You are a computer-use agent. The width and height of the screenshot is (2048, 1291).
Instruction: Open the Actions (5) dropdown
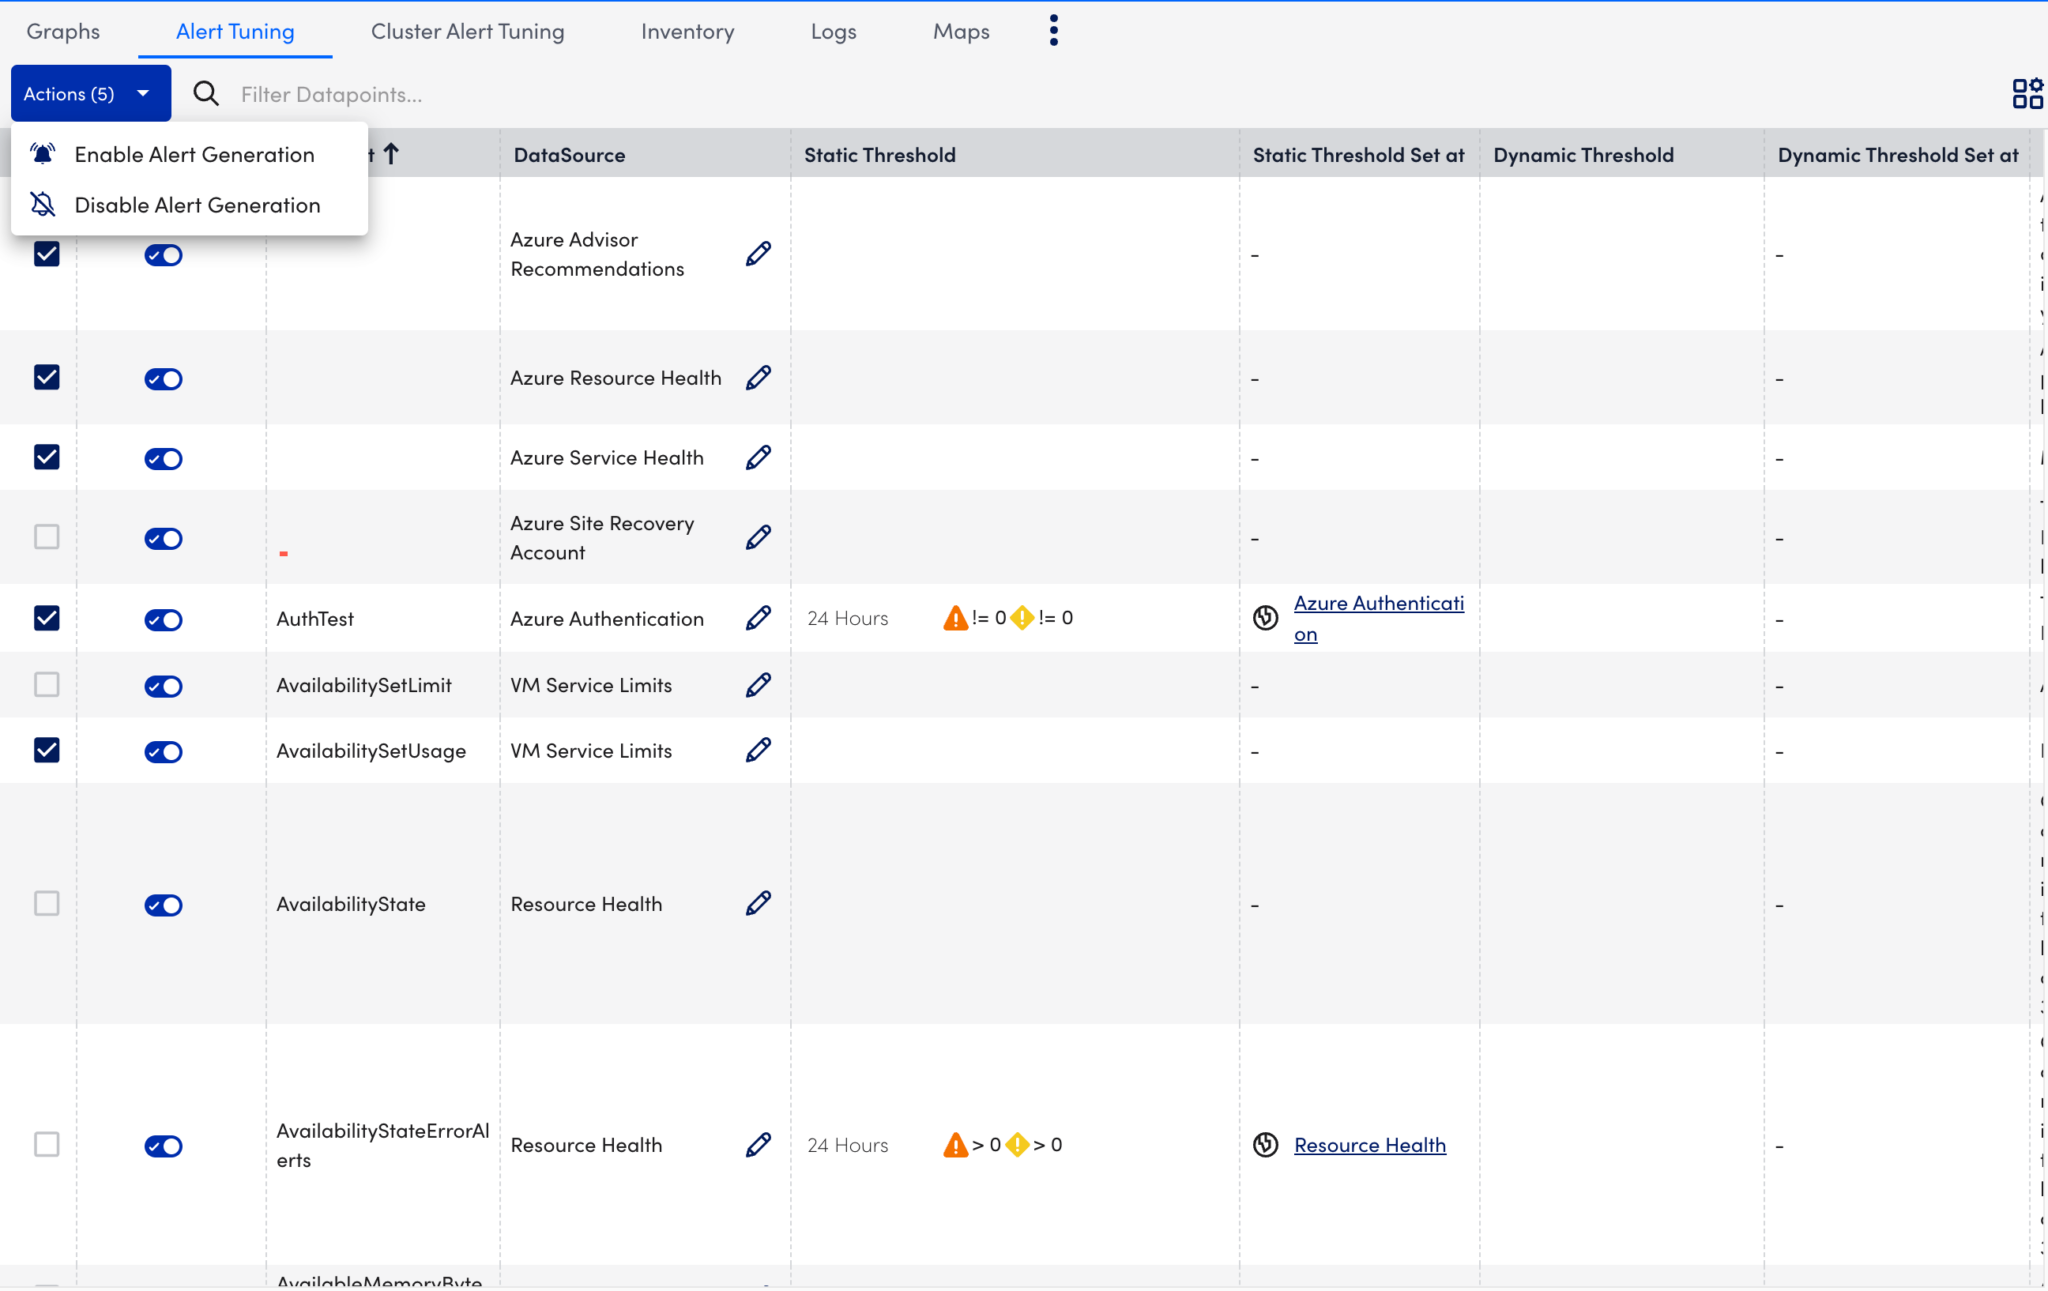pos(90,93)
